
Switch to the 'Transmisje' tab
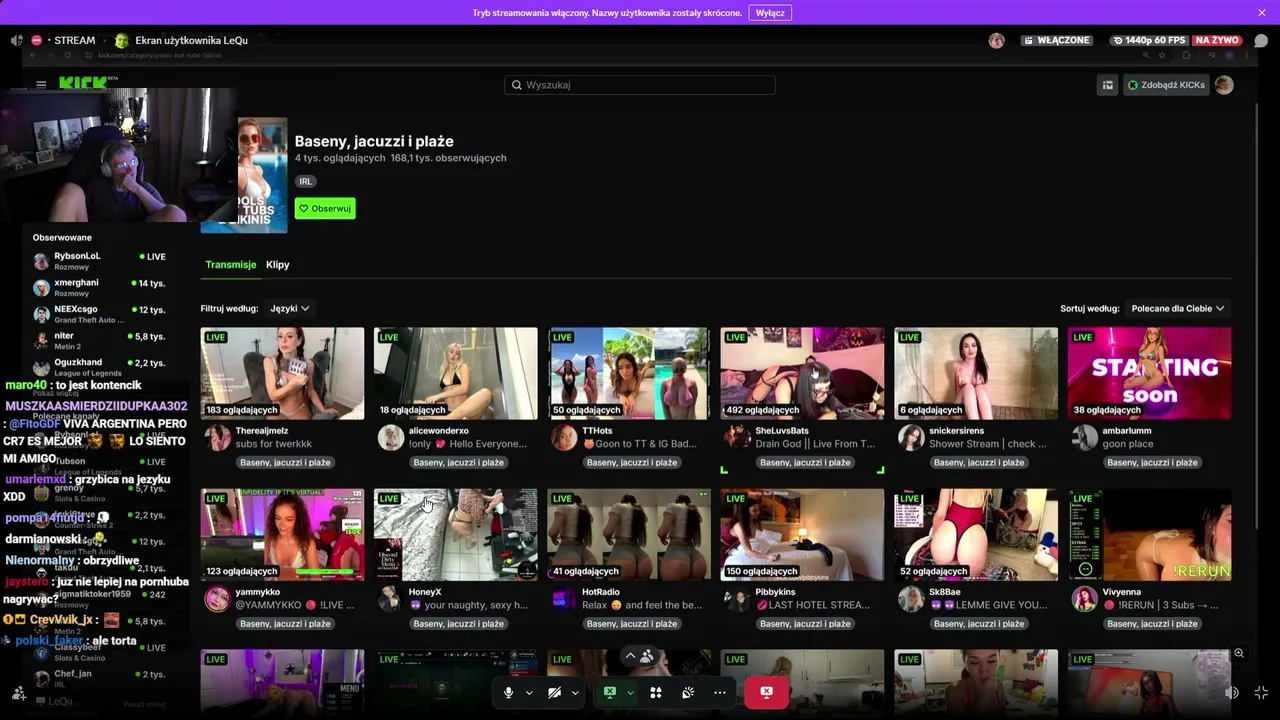(231, 265)
